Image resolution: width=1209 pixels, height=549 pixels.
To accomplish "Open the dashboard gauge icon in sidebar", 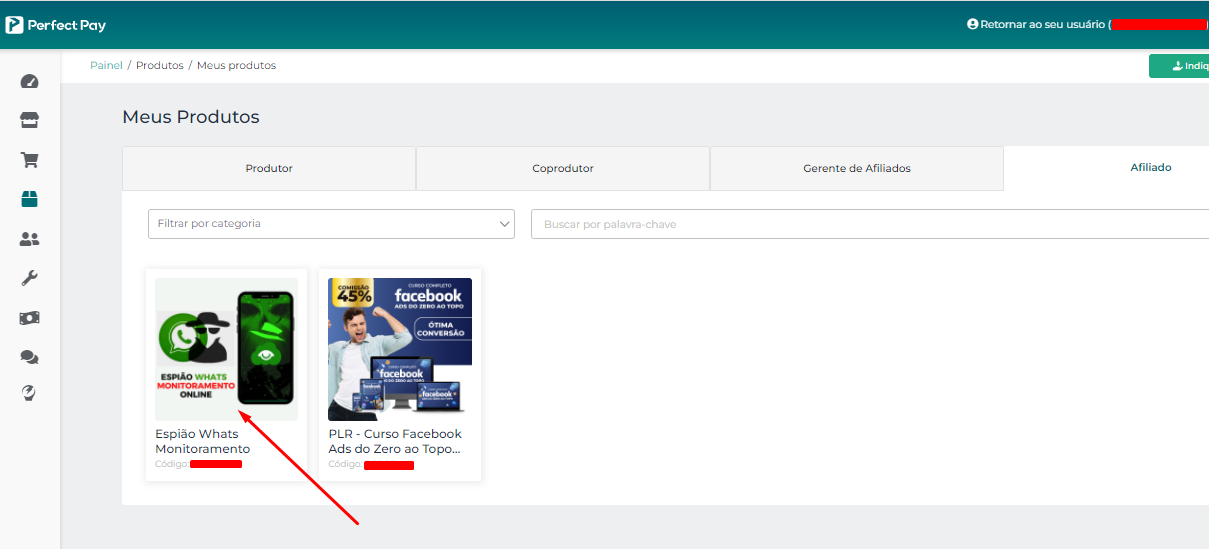I will pos(29,82).
